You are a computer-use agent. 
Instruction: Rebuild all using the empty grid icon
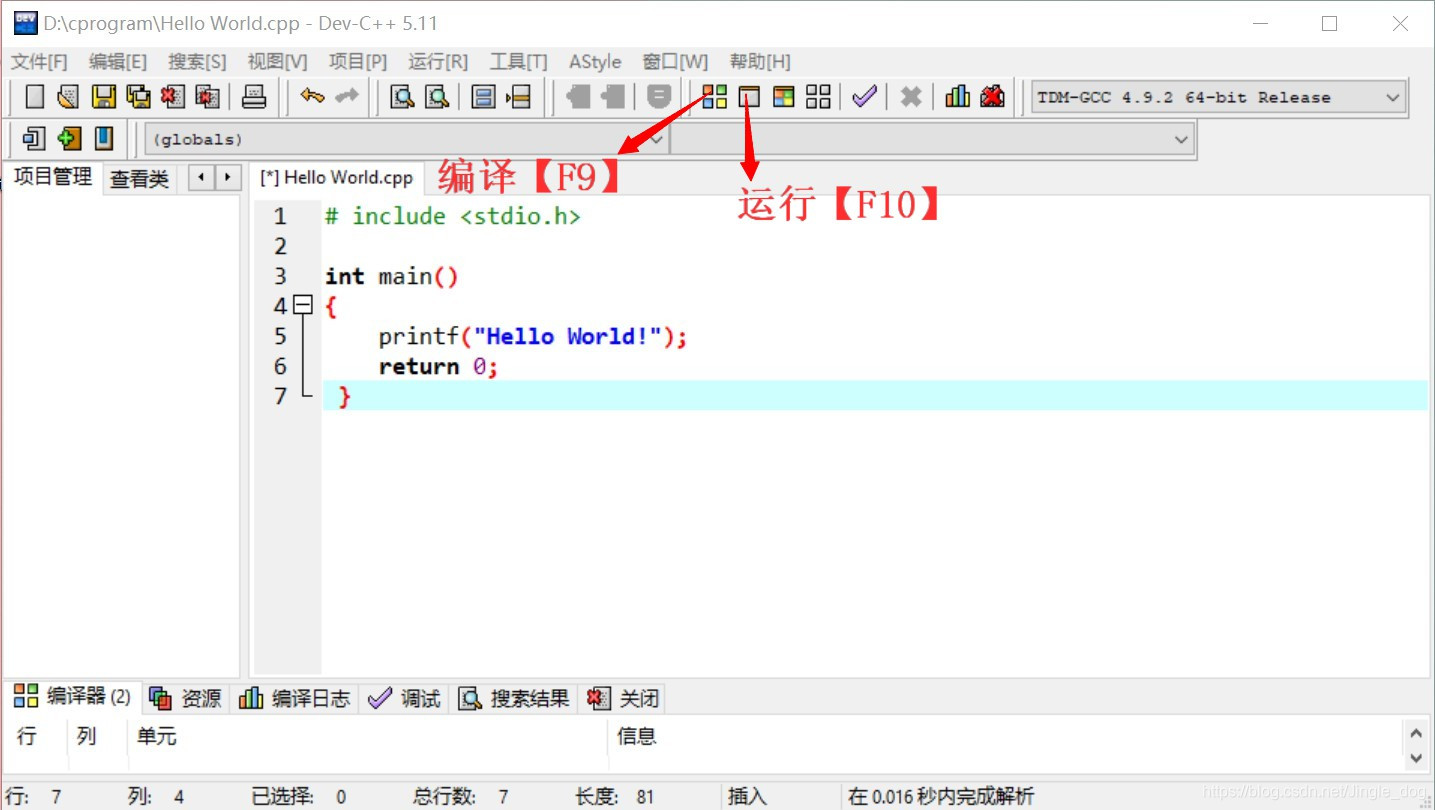tap(818, 97)
